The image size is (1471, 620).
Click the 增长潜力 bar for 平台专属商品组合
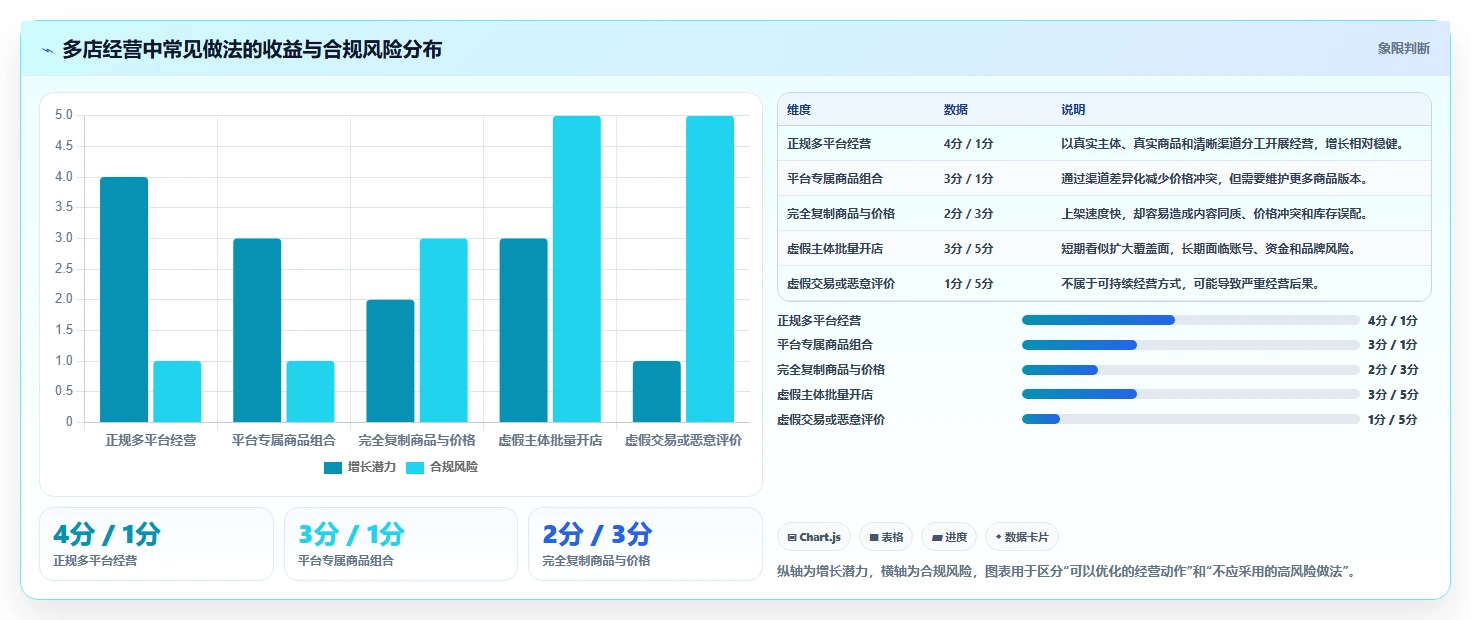(257, 330)
